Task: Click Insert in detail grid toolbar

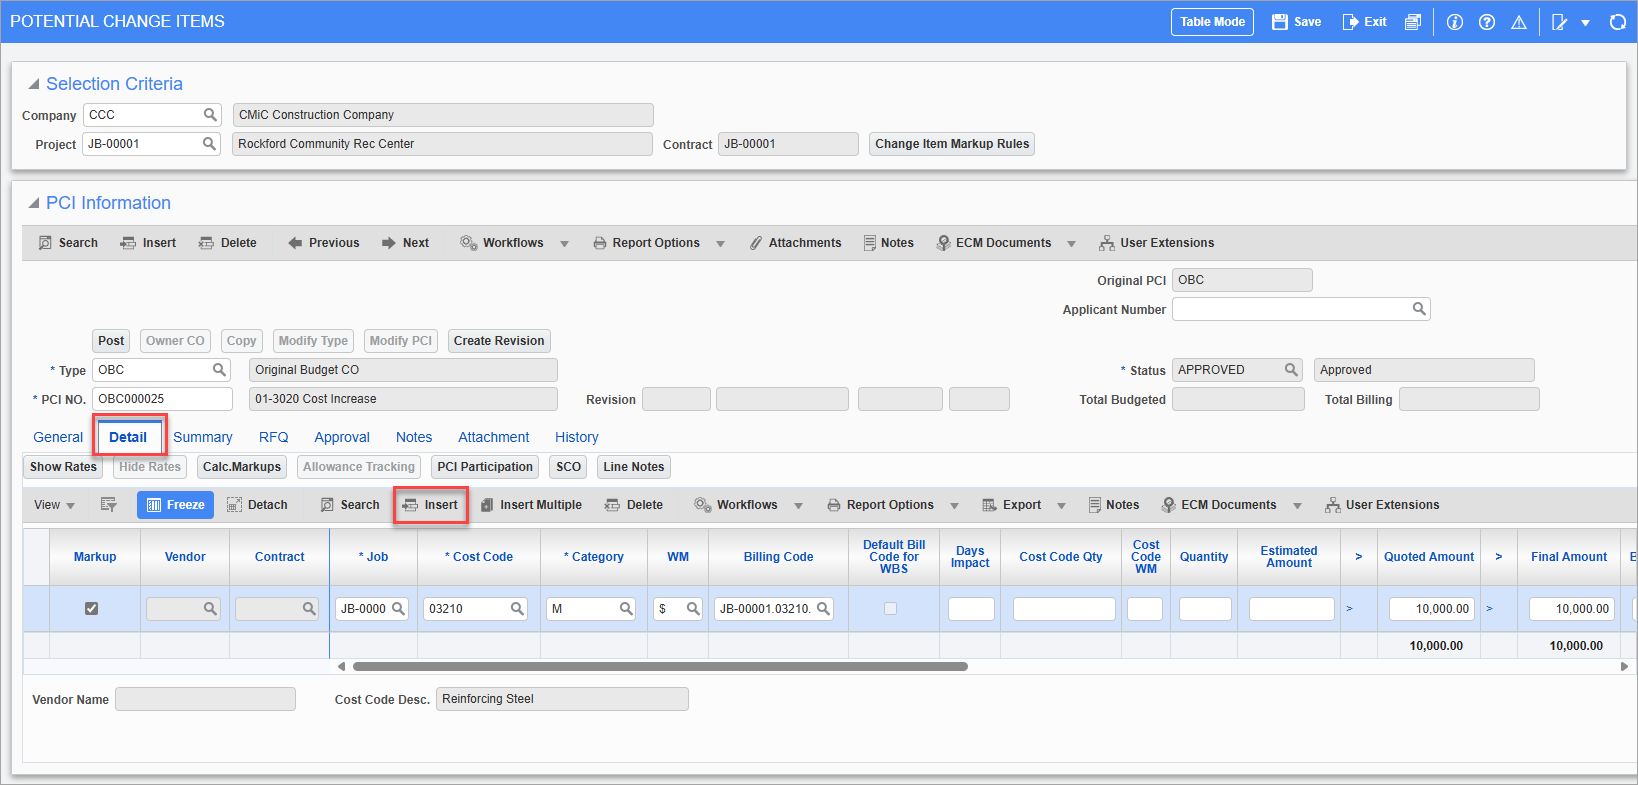Action: tap(430, 505)
